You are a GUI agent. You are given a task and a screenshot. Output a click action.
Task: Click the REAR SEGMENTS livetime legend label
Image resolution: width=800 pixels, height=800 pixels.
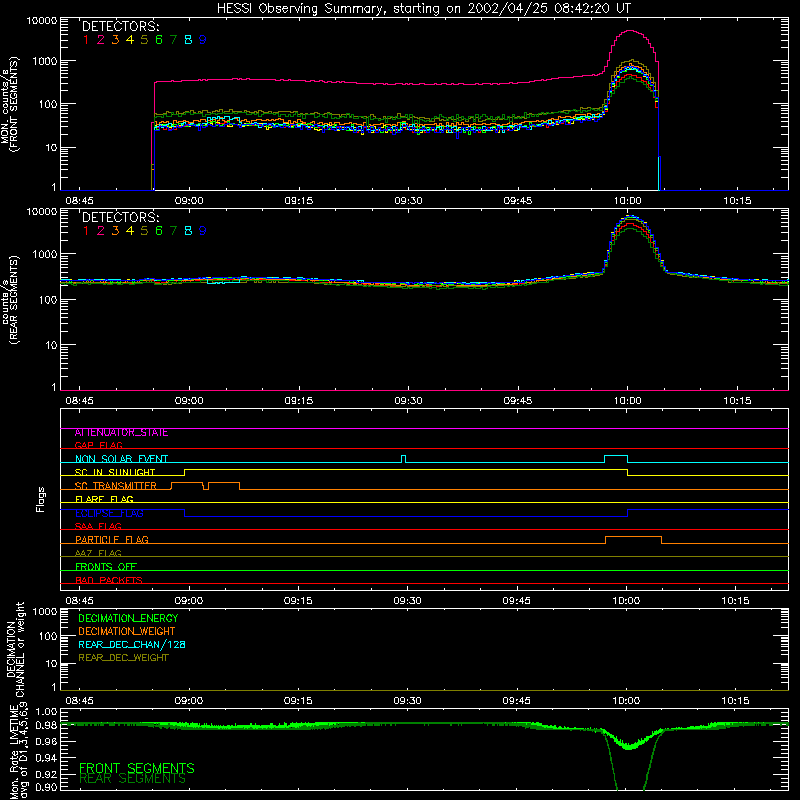pyautogui.click(x=133, y=779)
